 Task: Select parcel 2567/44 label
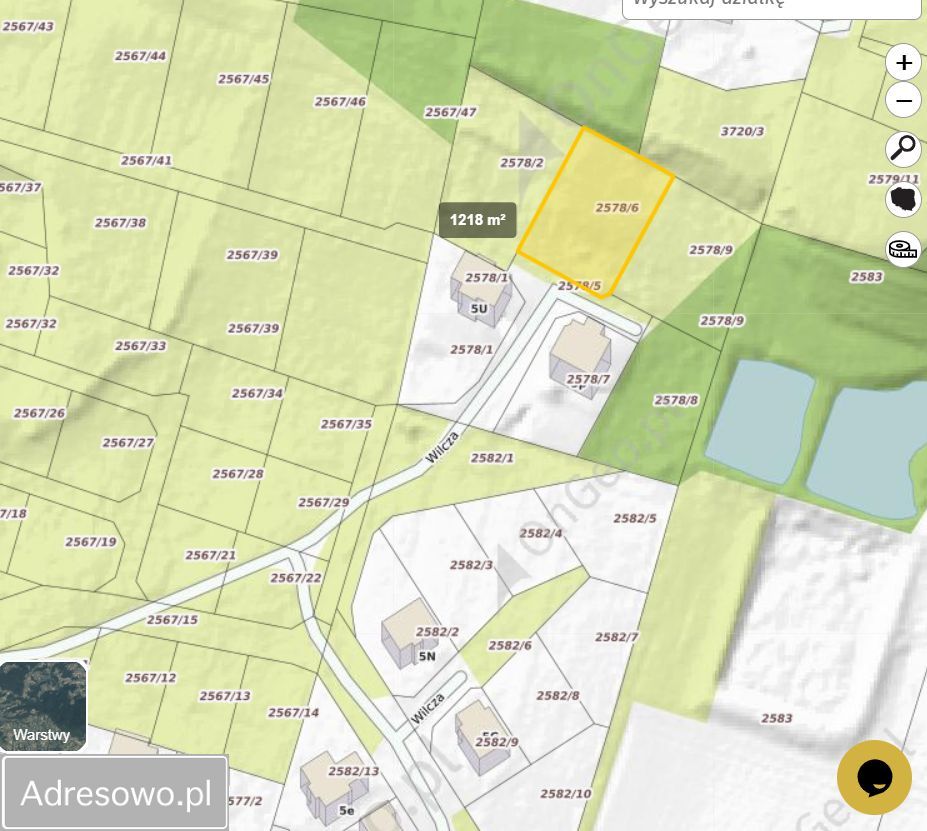[x=140, y=56]
